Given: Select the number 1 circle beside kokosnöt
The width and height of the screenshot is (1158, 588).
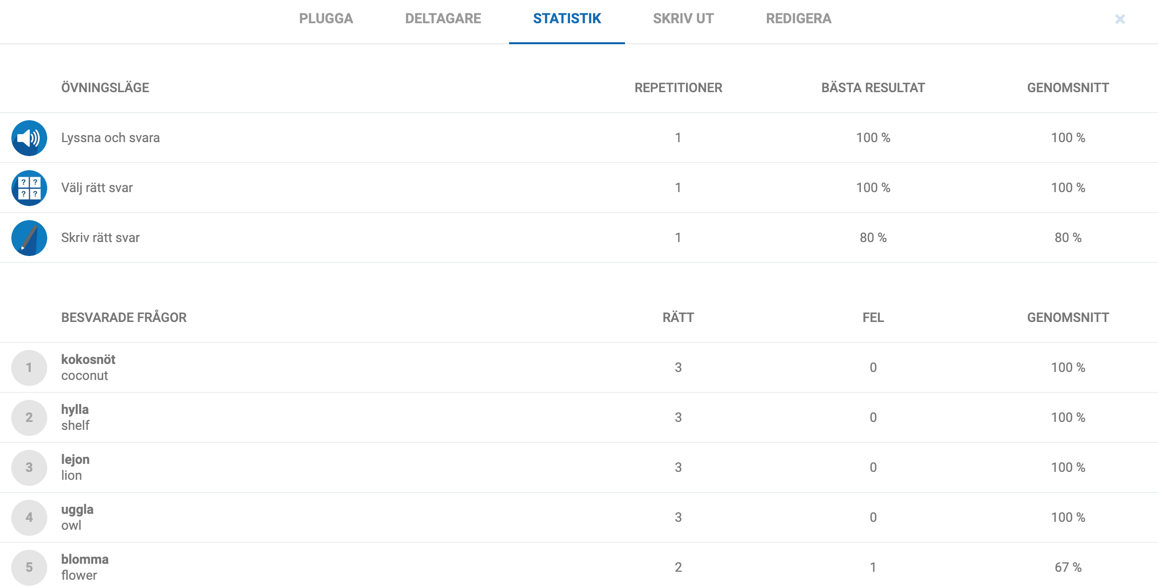Looking at the screenshot, I should pos(29,368).
